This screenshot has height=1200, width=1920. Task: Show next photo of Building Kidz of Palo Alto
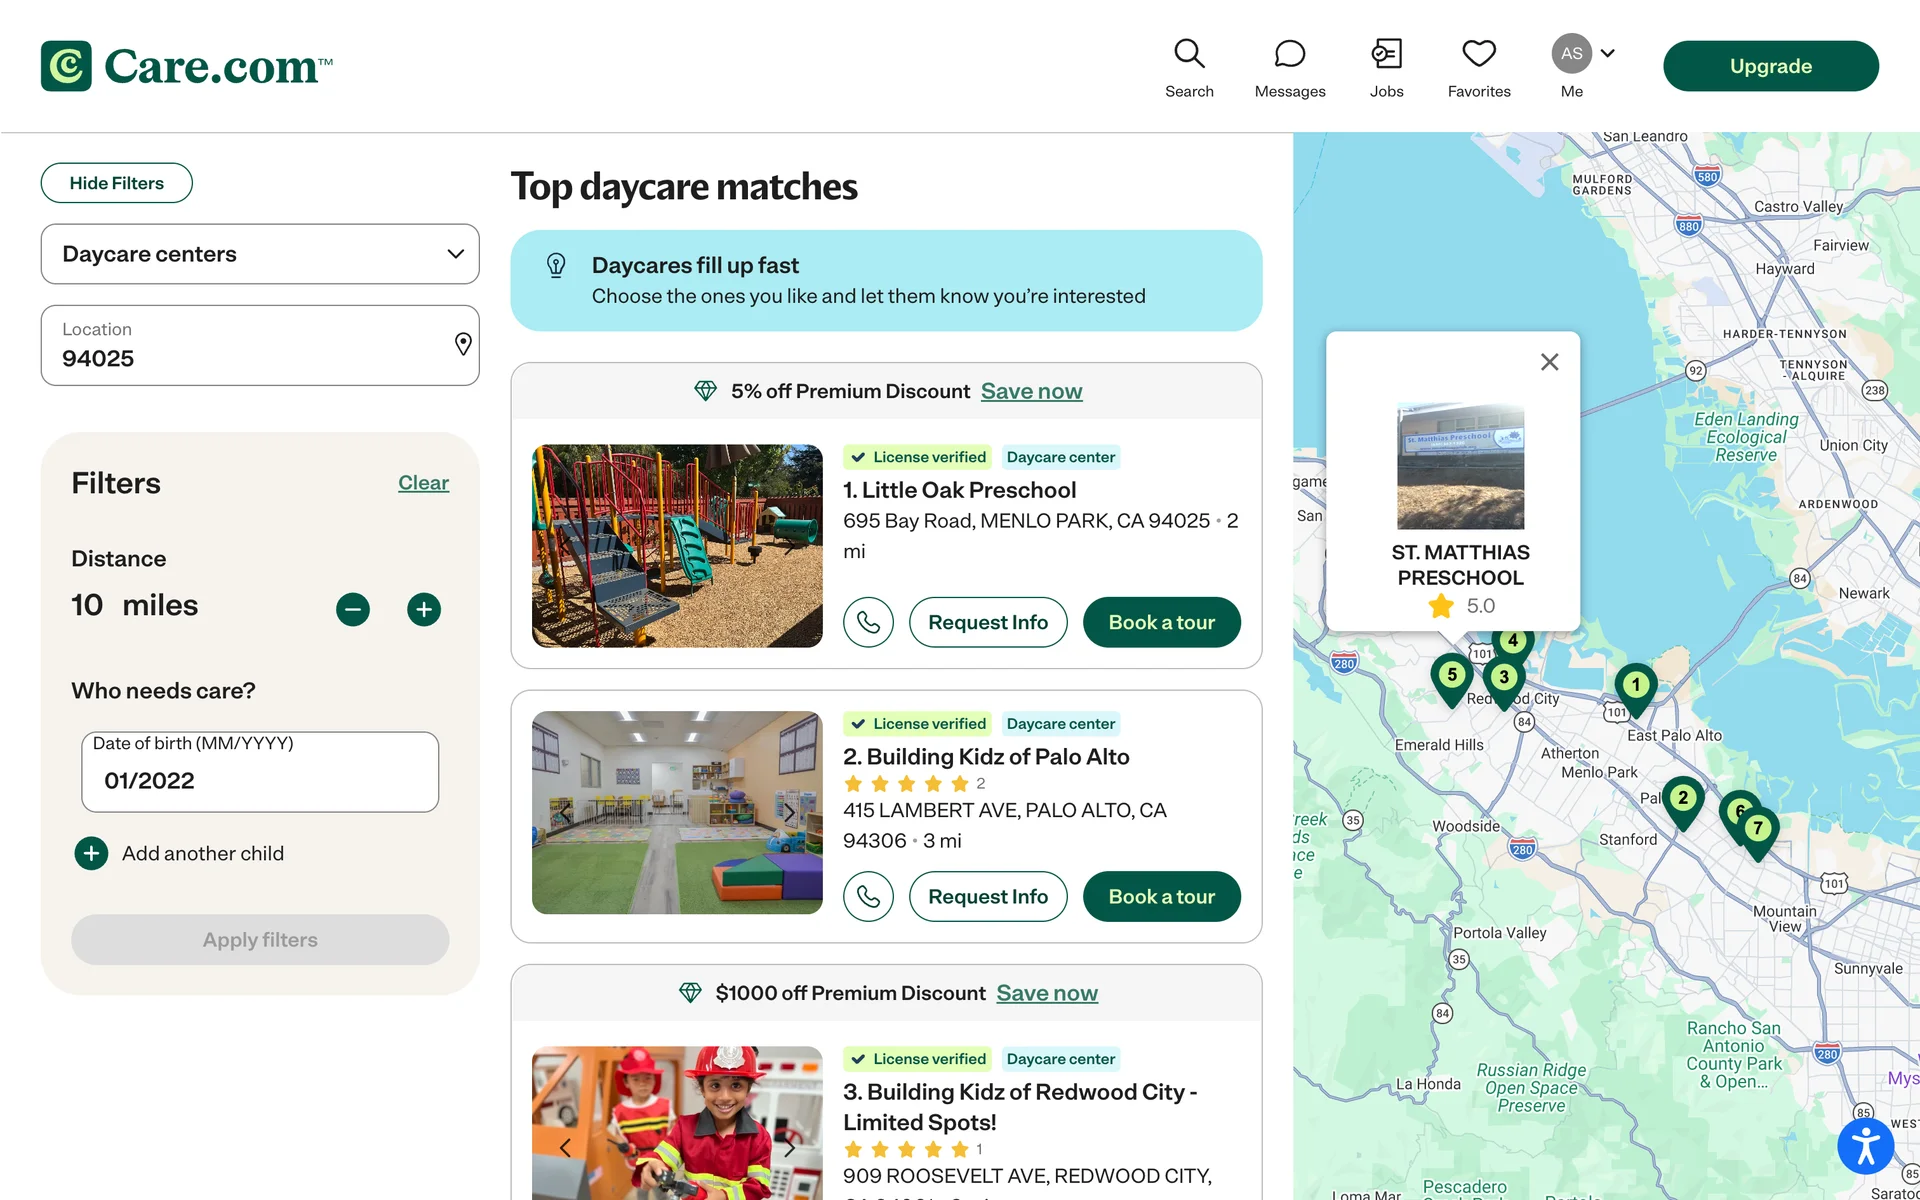[789, 812]
